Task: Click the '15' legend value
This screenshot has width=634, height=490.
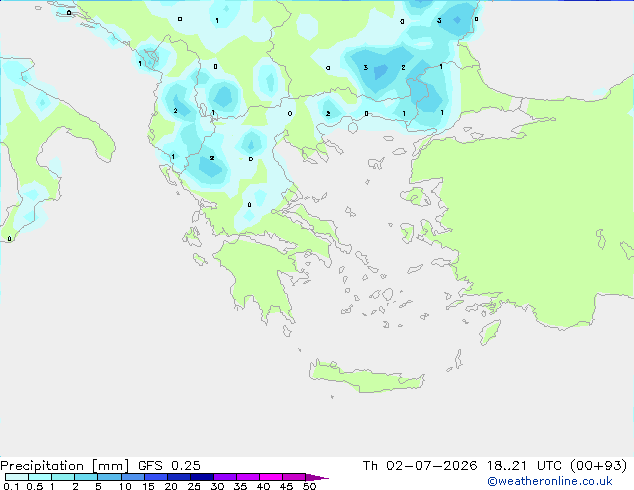Action: [x=148, y=486]
